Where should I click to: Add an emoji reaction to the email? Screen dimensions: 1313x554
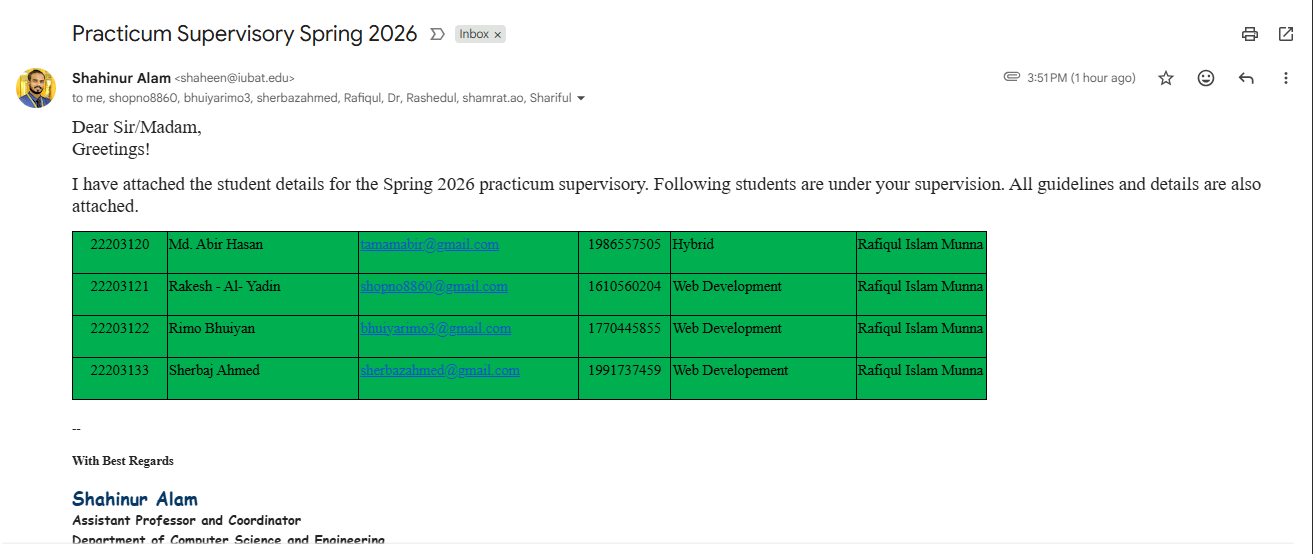tap(1206, 78)
